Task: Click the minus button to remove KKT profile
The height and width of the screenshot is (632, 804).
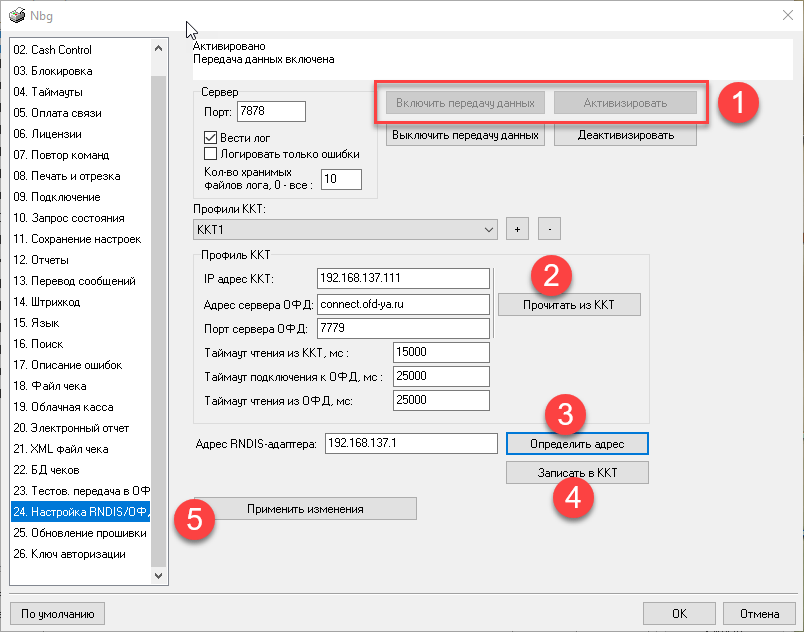Action: 549,229
